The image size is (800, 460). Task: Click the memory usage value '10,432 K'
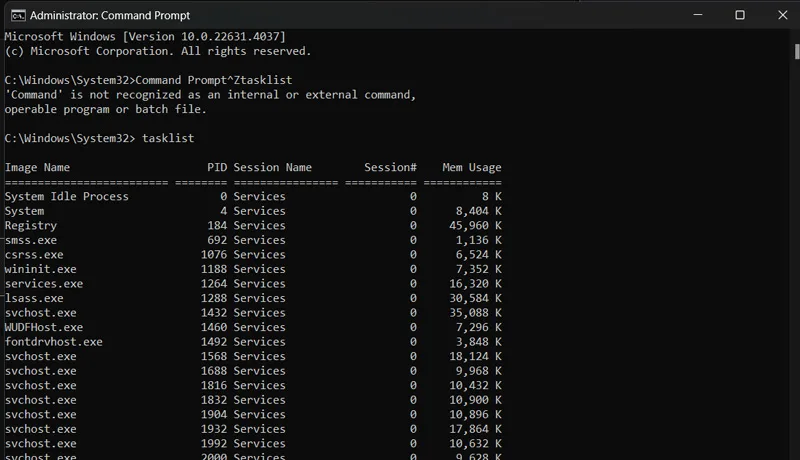click(475, 386)
